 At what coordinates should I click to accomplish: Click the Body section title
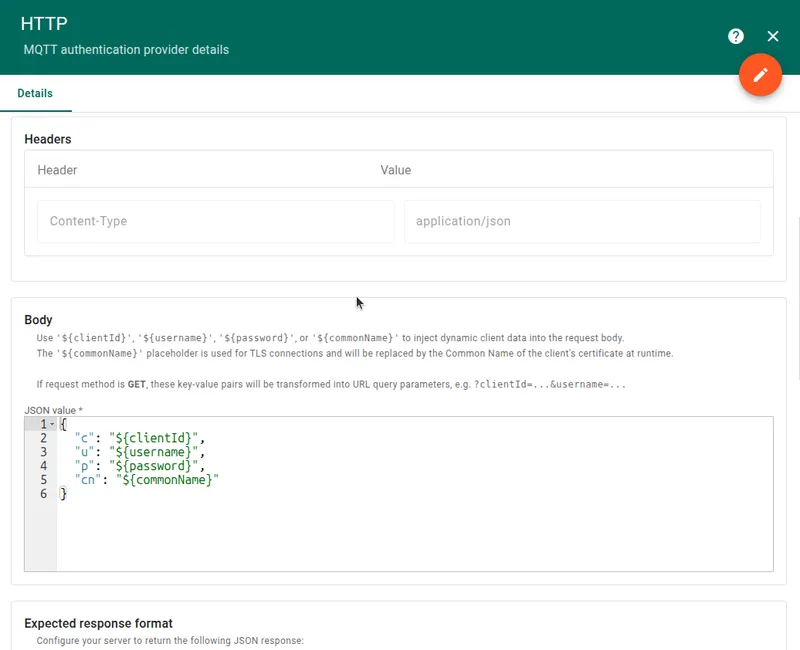point(38,320)
